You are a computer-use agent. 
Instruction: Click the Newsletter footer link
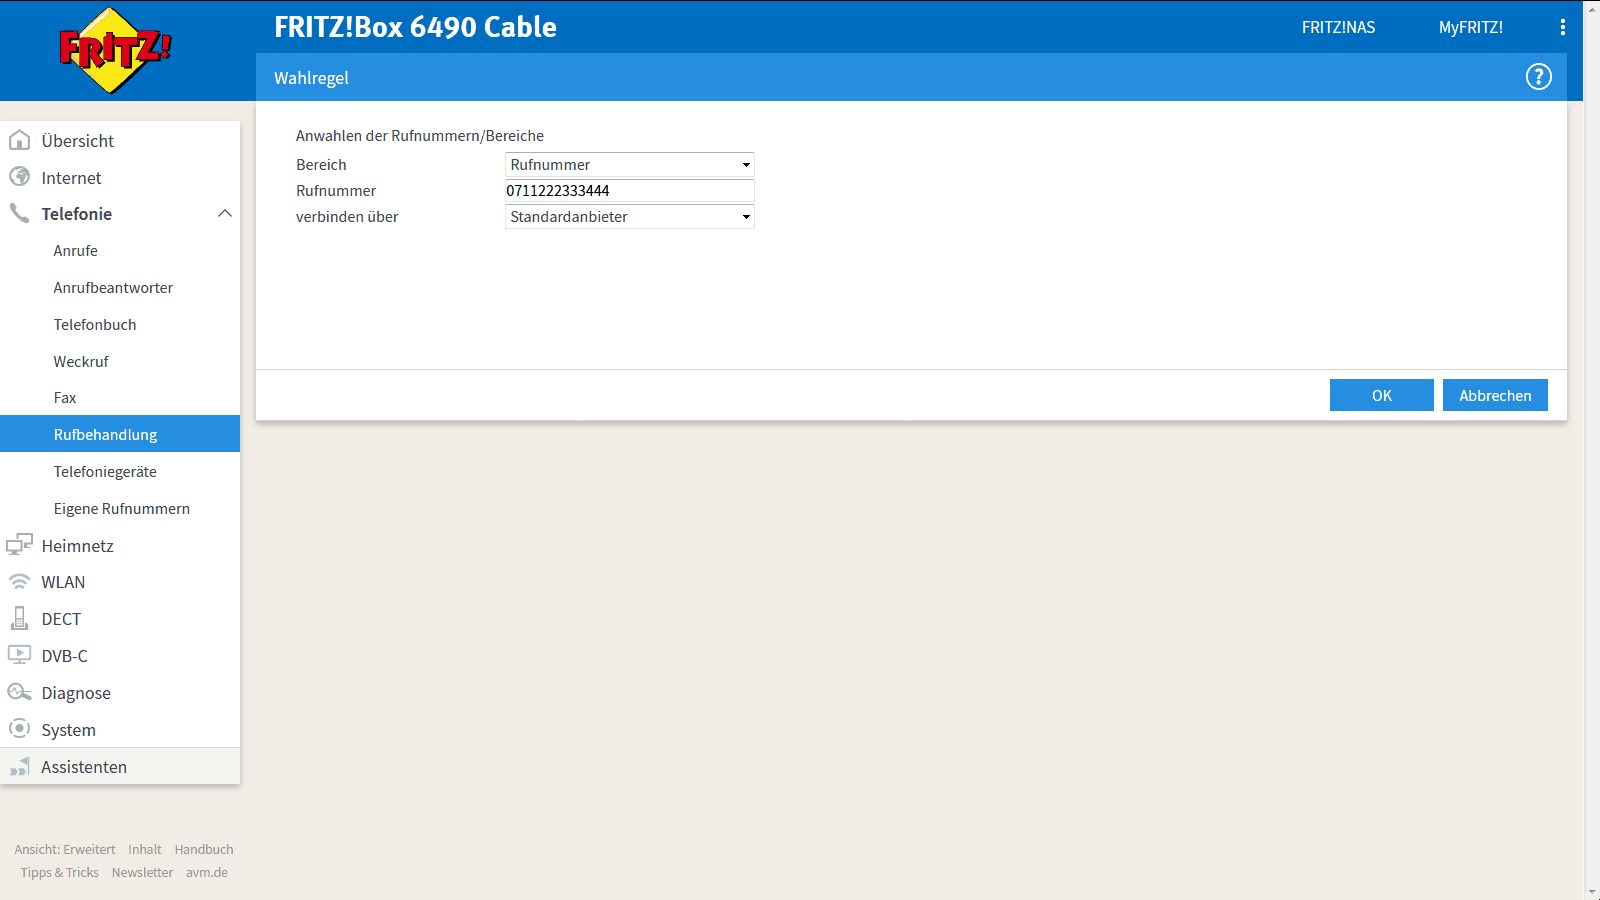coord(142,872)
